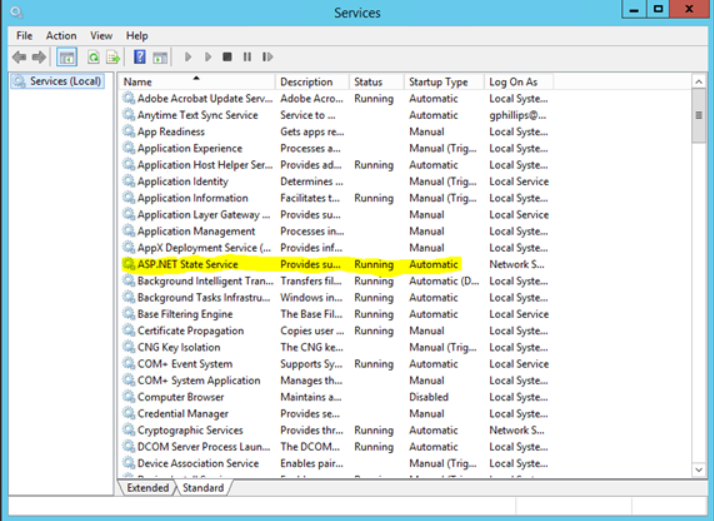The height and width of the screenshot is (521, 714).
Task: Select Services (Local) in the console tree
Action: pyautogui.click(x=64, y=81)
